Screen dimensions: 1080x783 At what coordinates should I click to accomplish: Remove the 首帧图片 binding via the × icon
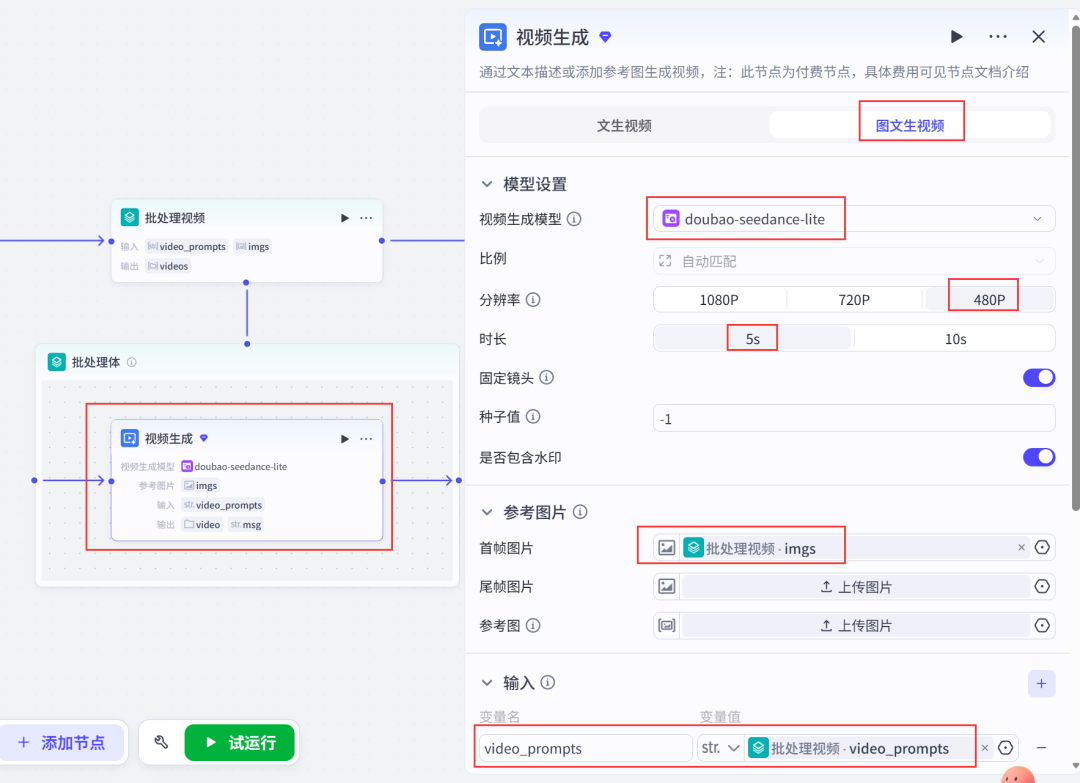1020,547
